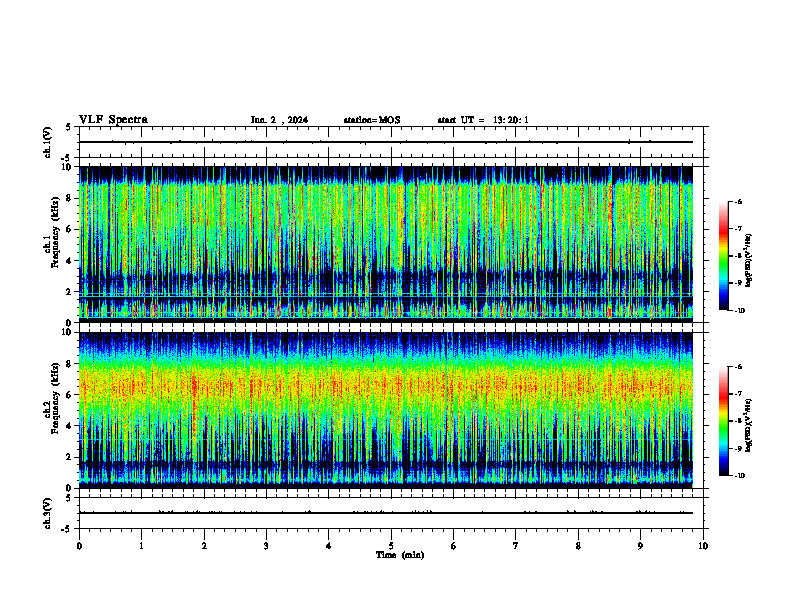The height and width of the screenshot is (612, 792).
Task: Click the 'VLF Spectra' plot title
Action: pos(113,120)
